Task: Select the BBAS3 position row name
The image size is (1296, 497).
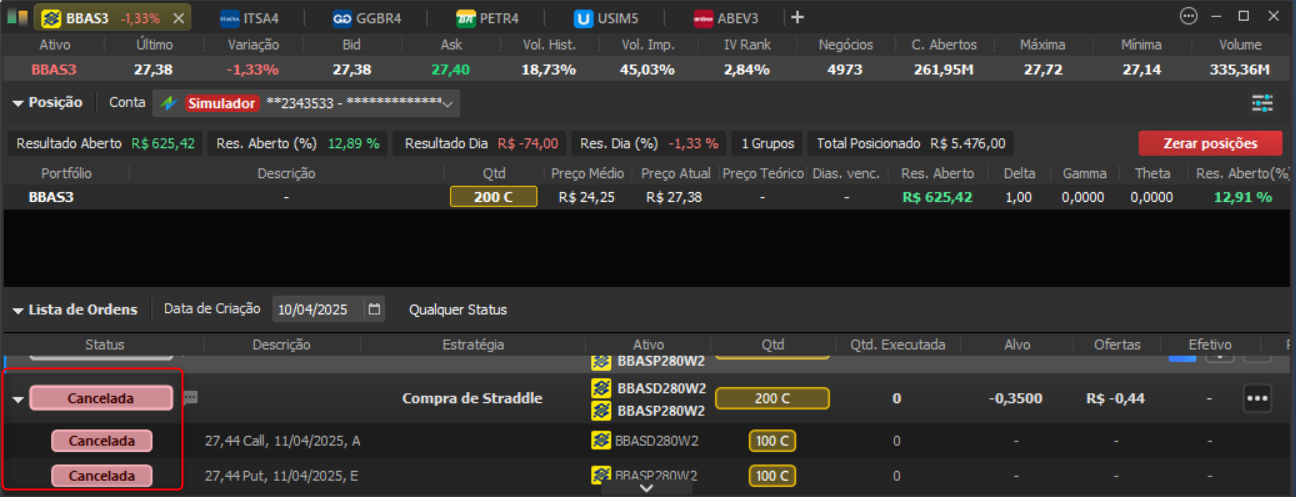Action: pyautogui.click(x=51, y=197)
